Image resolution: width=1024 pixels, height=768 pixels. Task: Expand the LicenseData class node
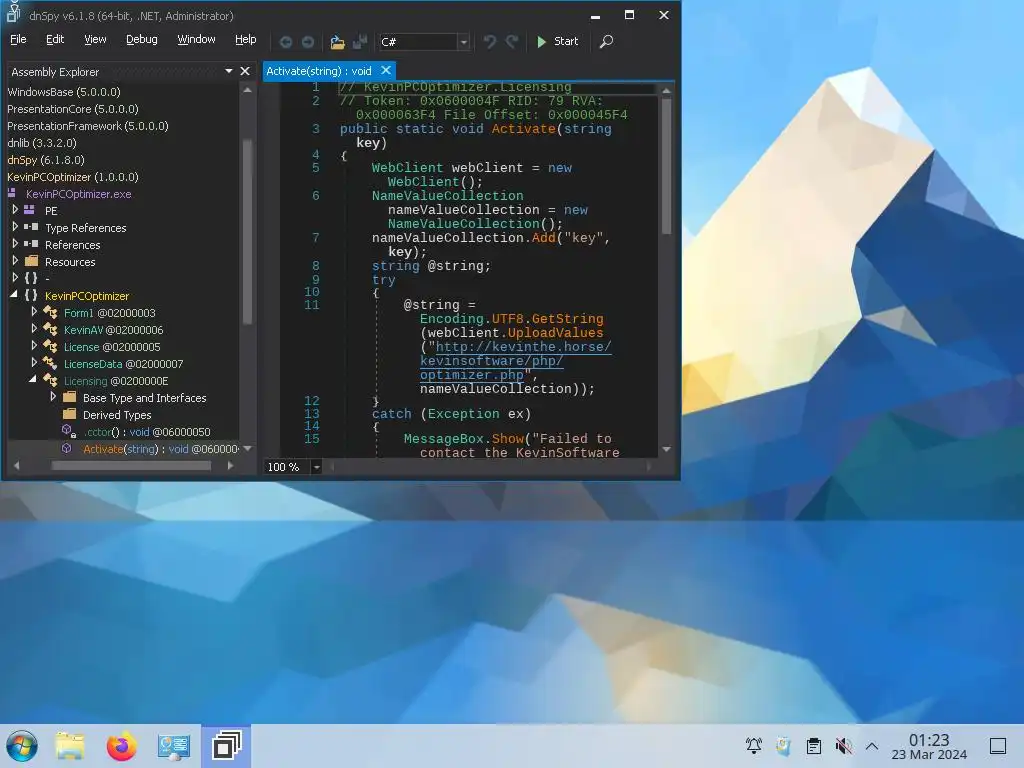coord(34,362)
